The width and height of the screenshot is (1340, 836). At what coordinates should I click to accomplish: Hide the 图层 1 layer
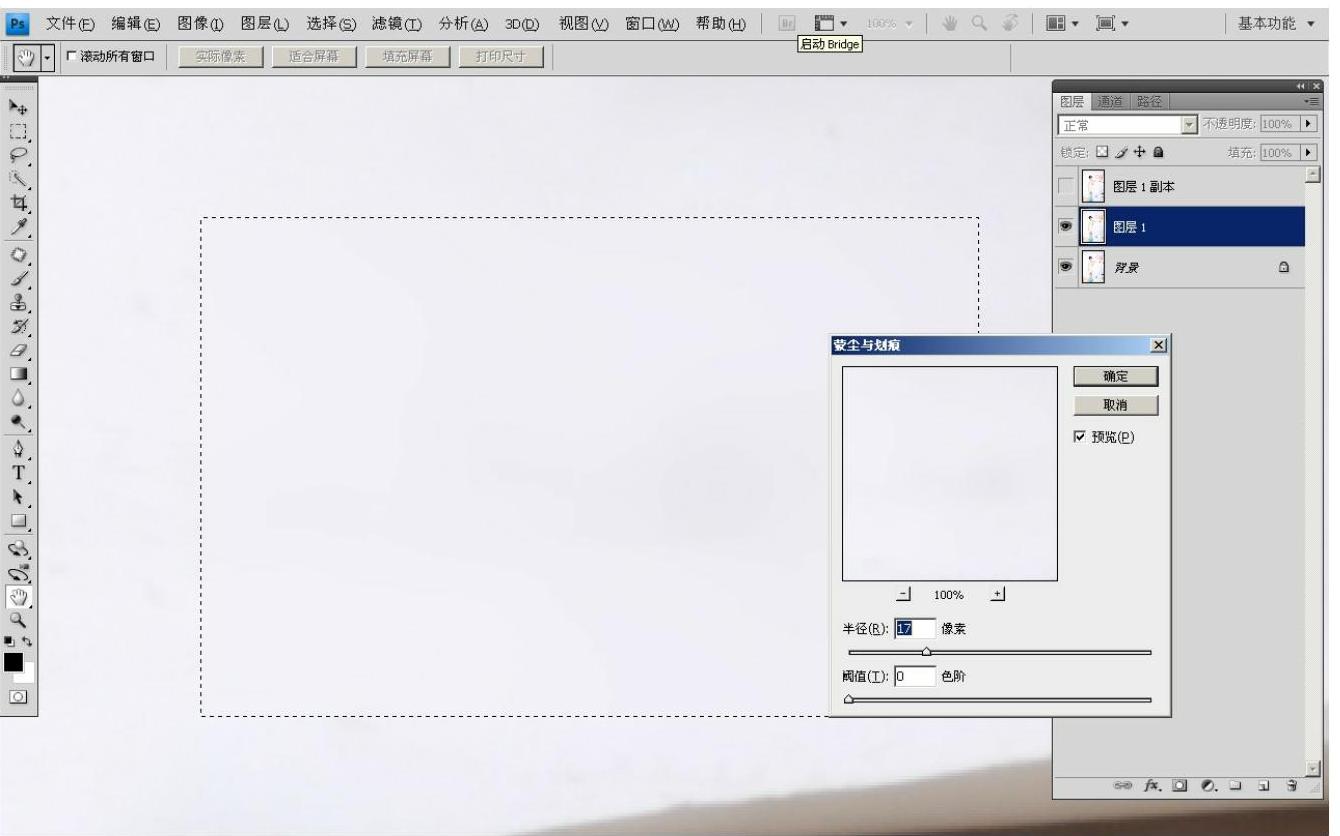1067,227
